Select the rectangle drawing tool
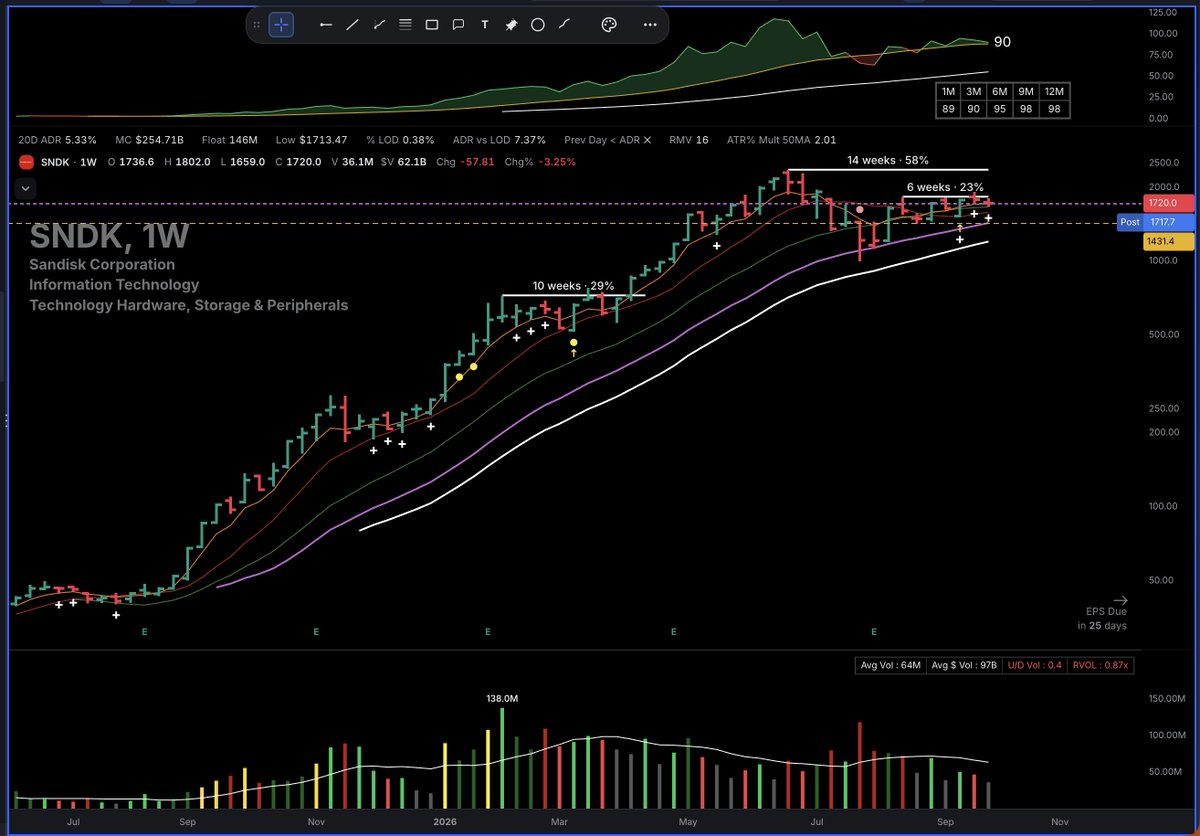1200x836 pixels. click(x=432, y=25)
